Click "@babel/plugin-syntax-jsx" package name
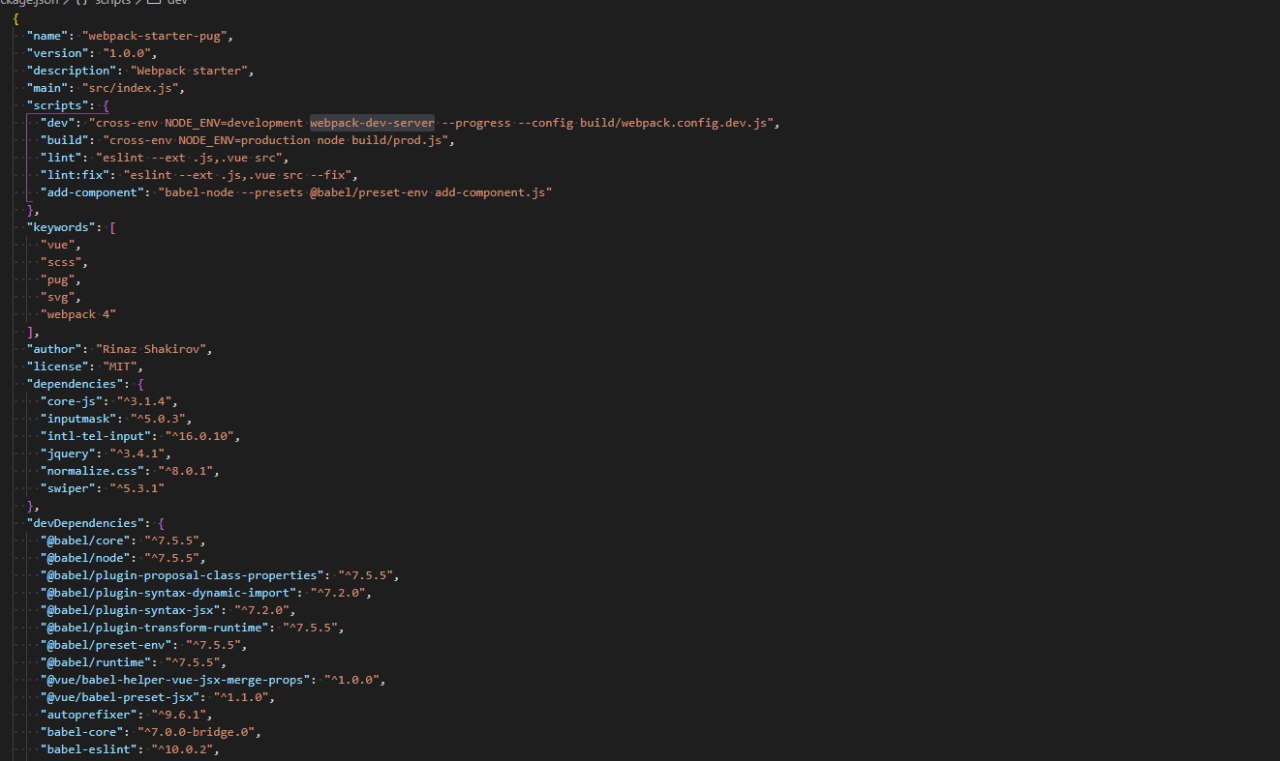The image size is (1280, 761). click(134, 610)
